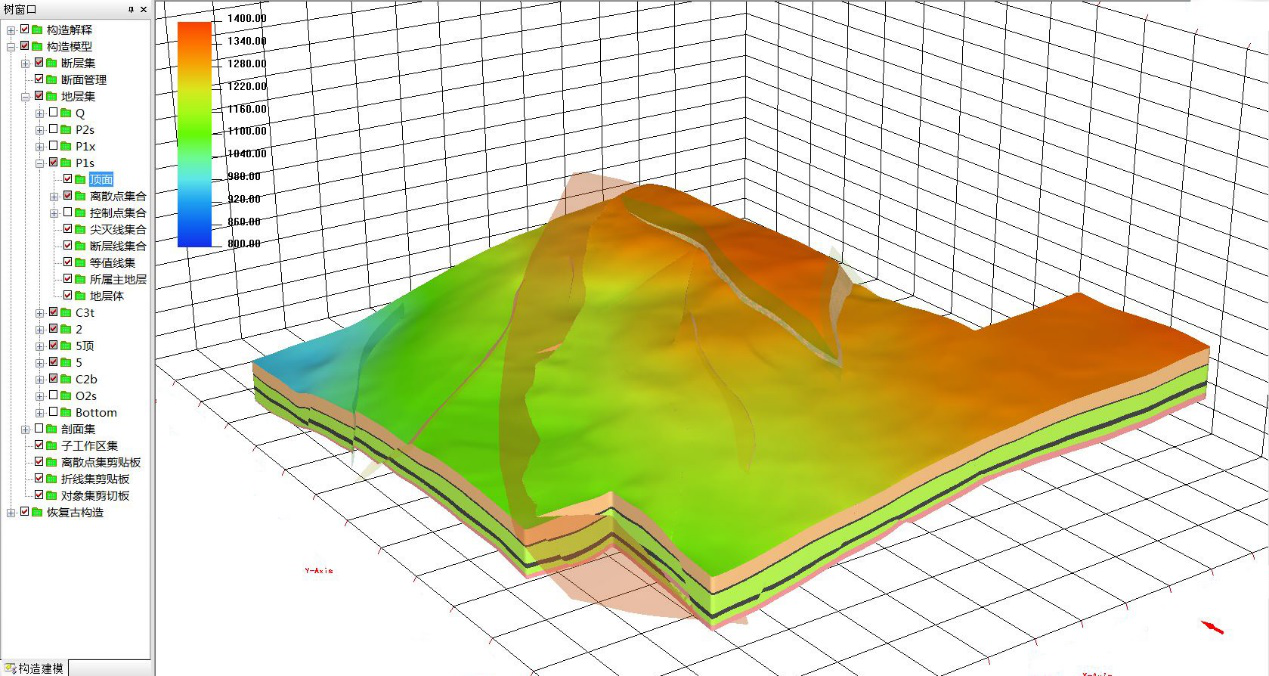Select the 顶面 tree item

pyautogui.click(x=101, y=180)
